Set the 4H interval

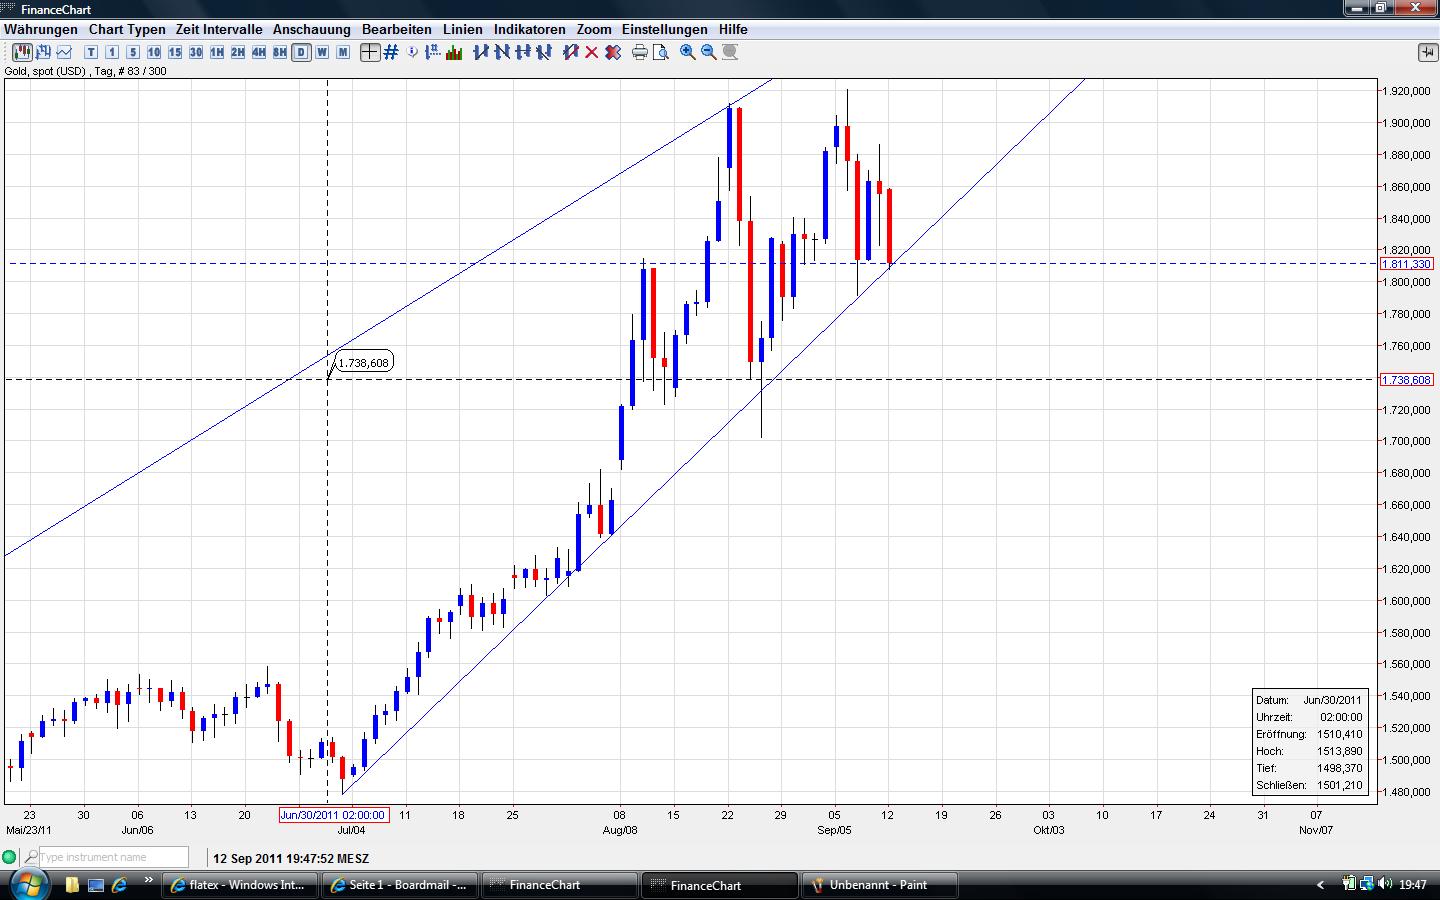(259, 52)
